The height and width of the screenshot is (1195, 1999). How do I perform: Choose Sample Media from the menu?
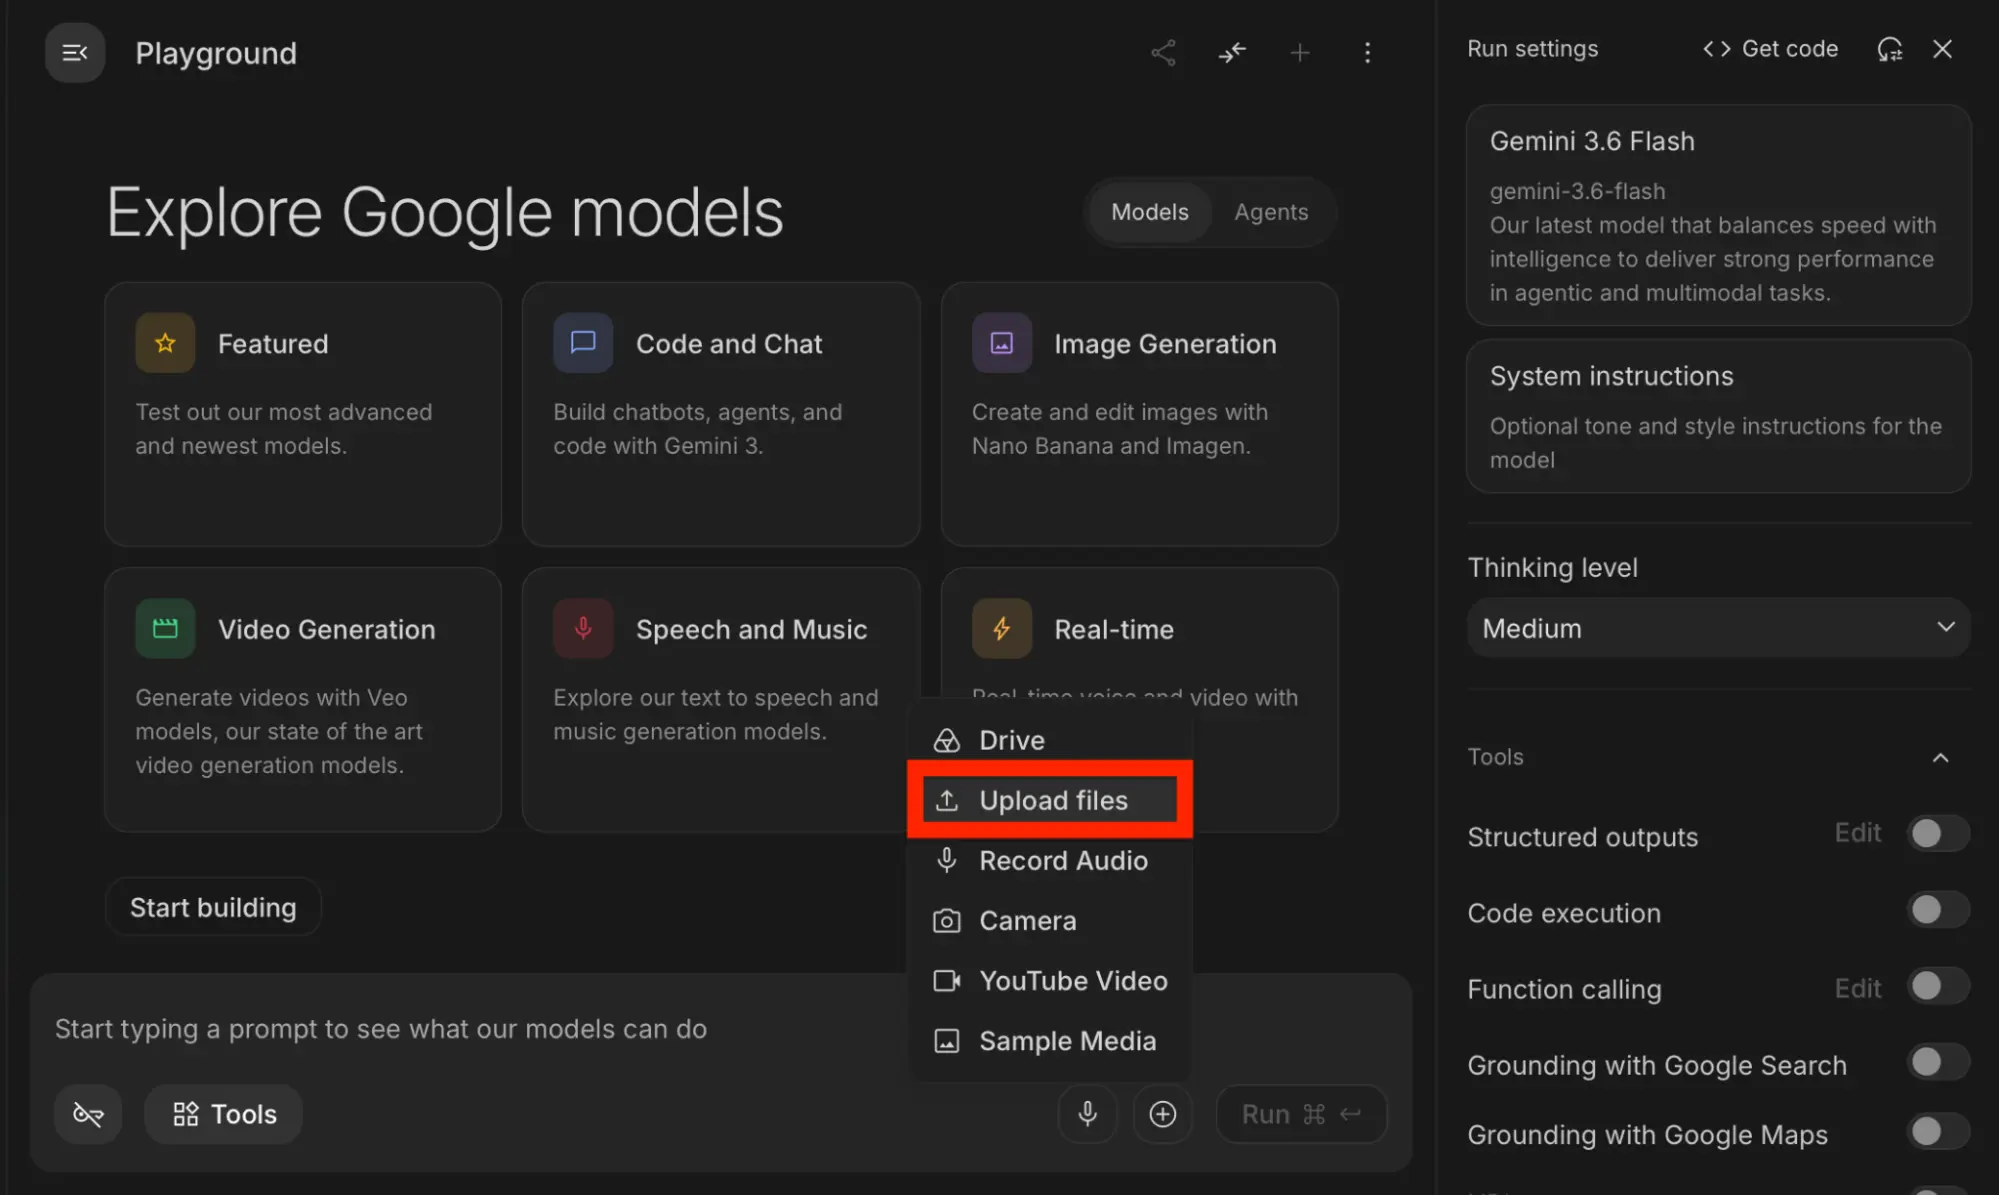(1050, 1041)
